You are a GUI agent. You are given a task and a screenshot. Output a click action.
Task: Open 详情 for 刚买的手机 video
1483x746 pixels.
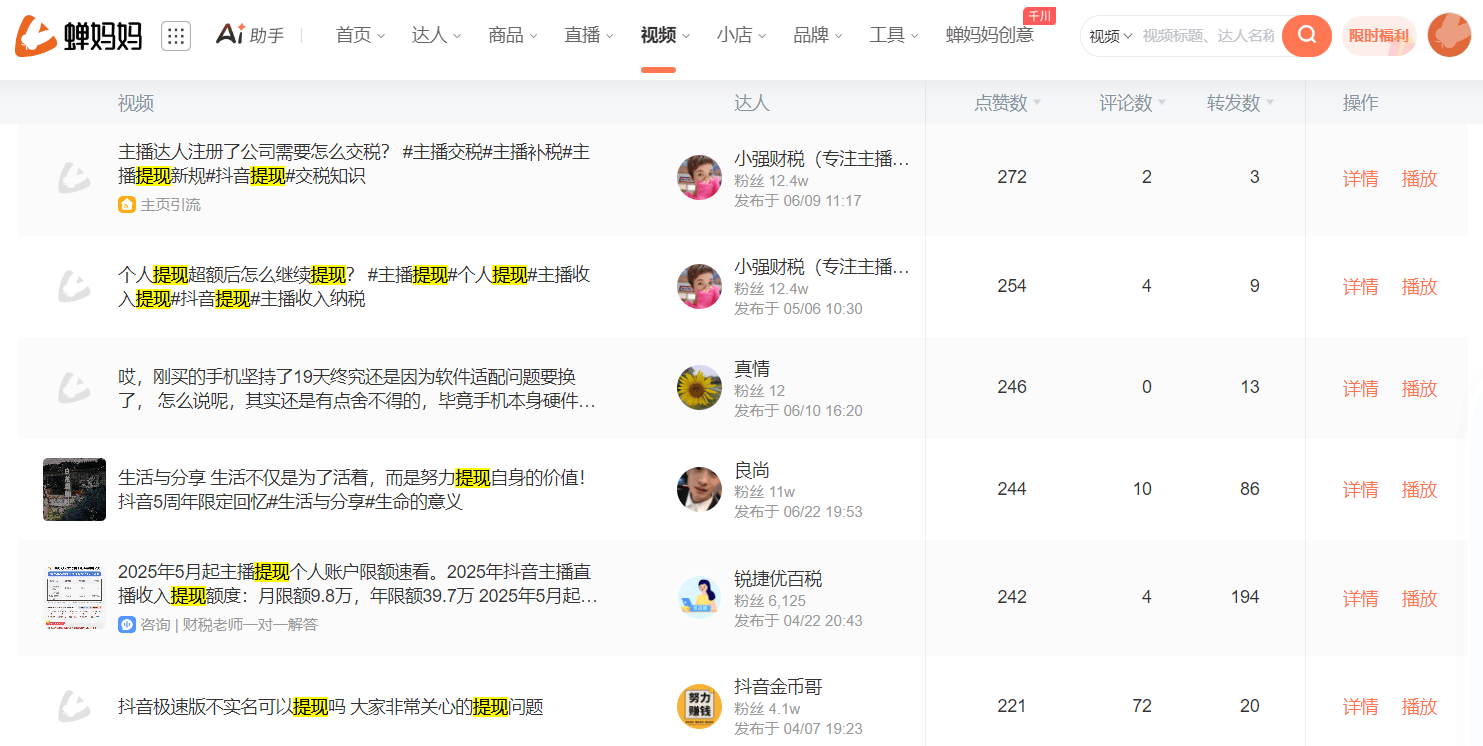[x=1360, y=389]
